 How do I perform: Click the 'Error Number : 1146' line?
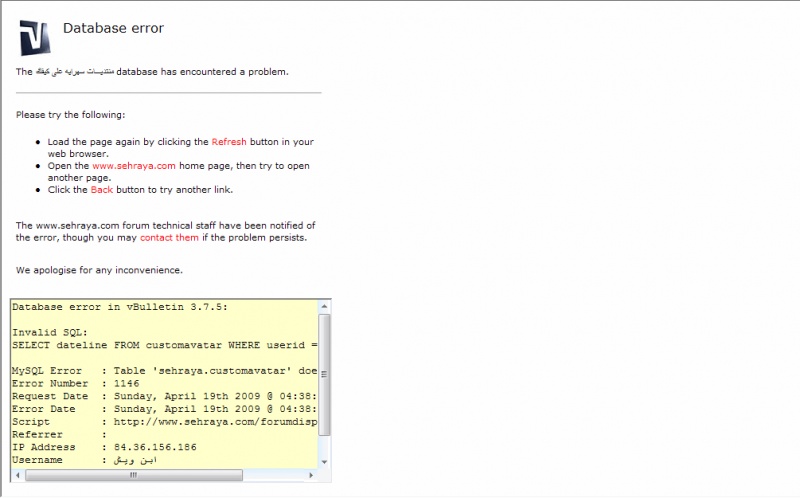76,383
